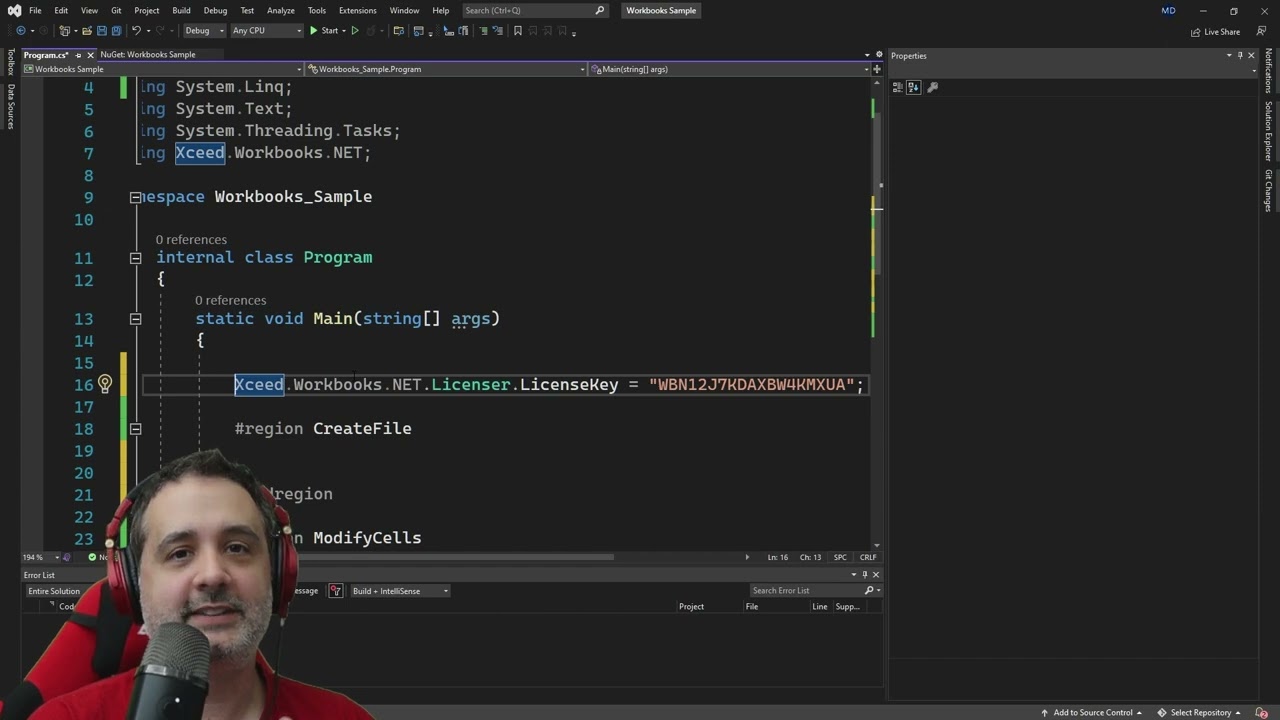
Task: Open the 194 % zoom level dropdown
Action: [40, 557]
